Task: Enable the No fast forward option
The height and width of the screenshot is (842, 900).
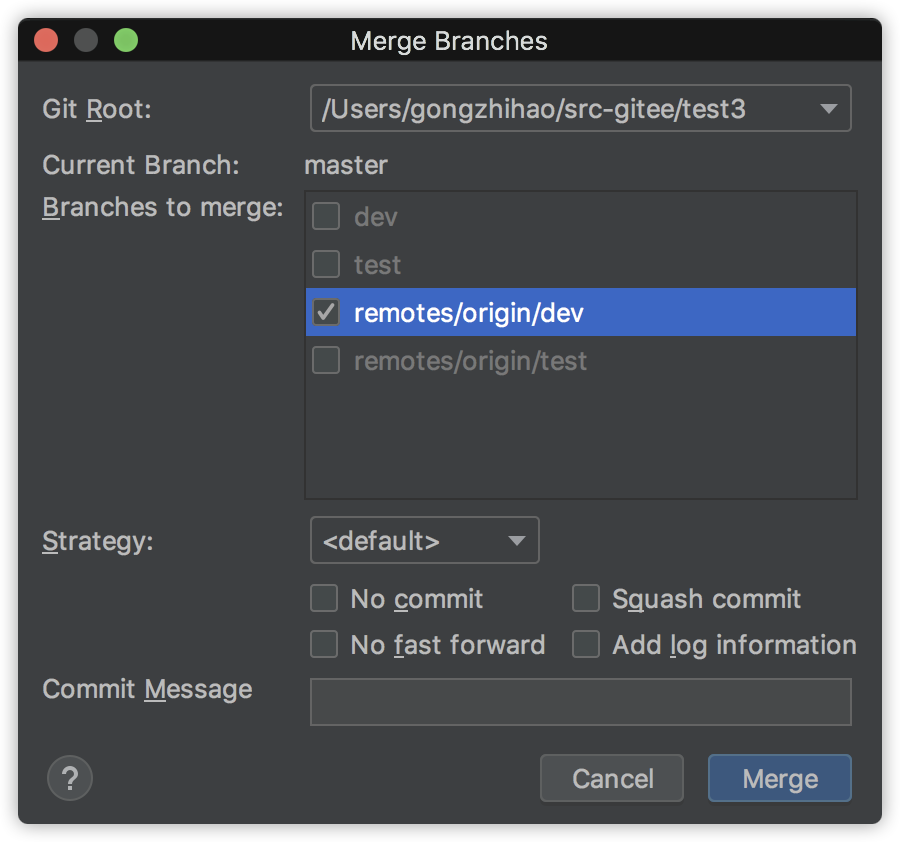Action: tap(324, 645)
